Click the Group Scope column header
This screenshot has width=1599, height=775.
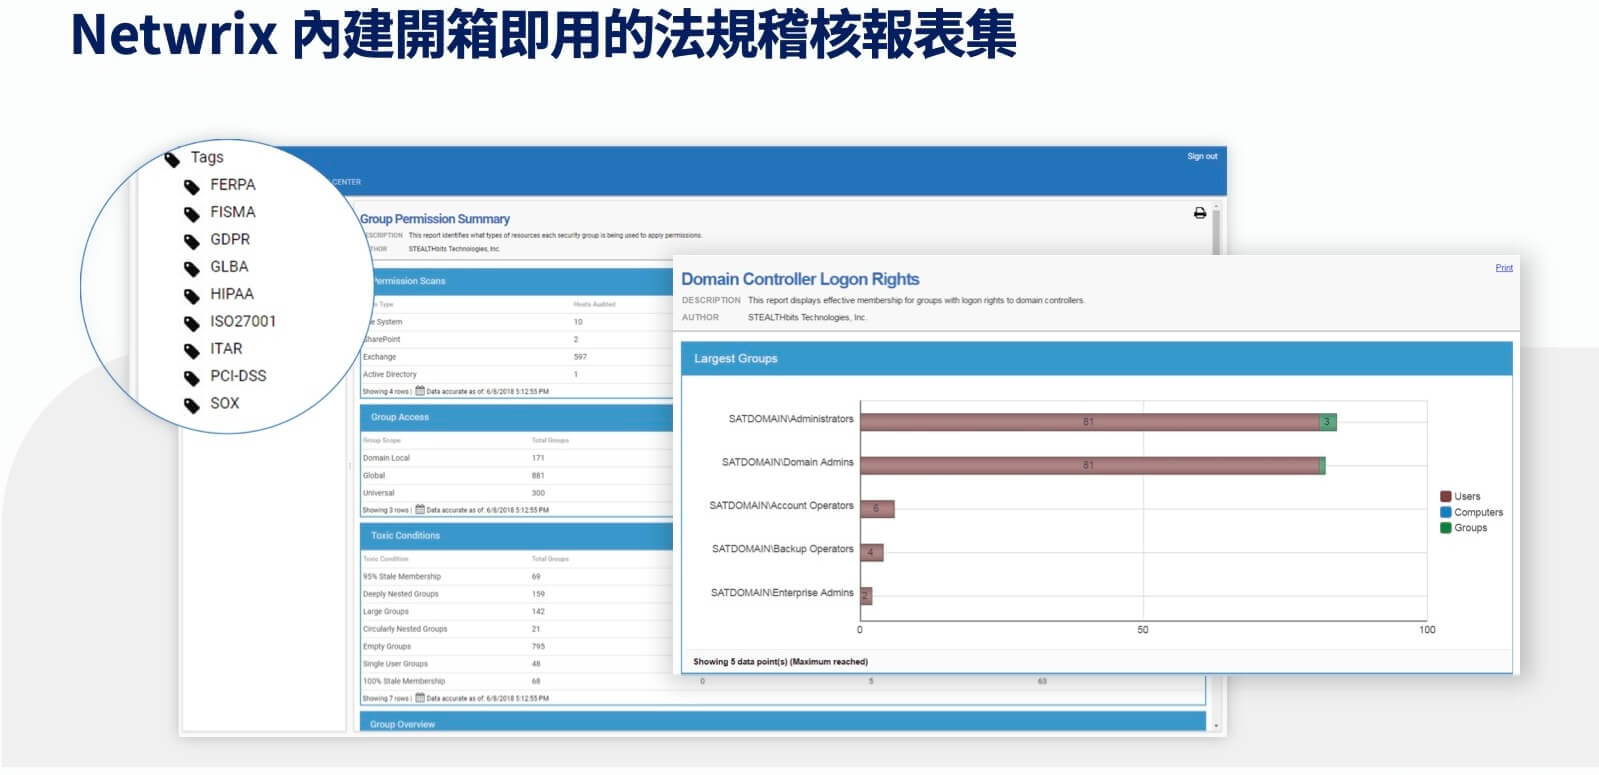pos(382,440)
